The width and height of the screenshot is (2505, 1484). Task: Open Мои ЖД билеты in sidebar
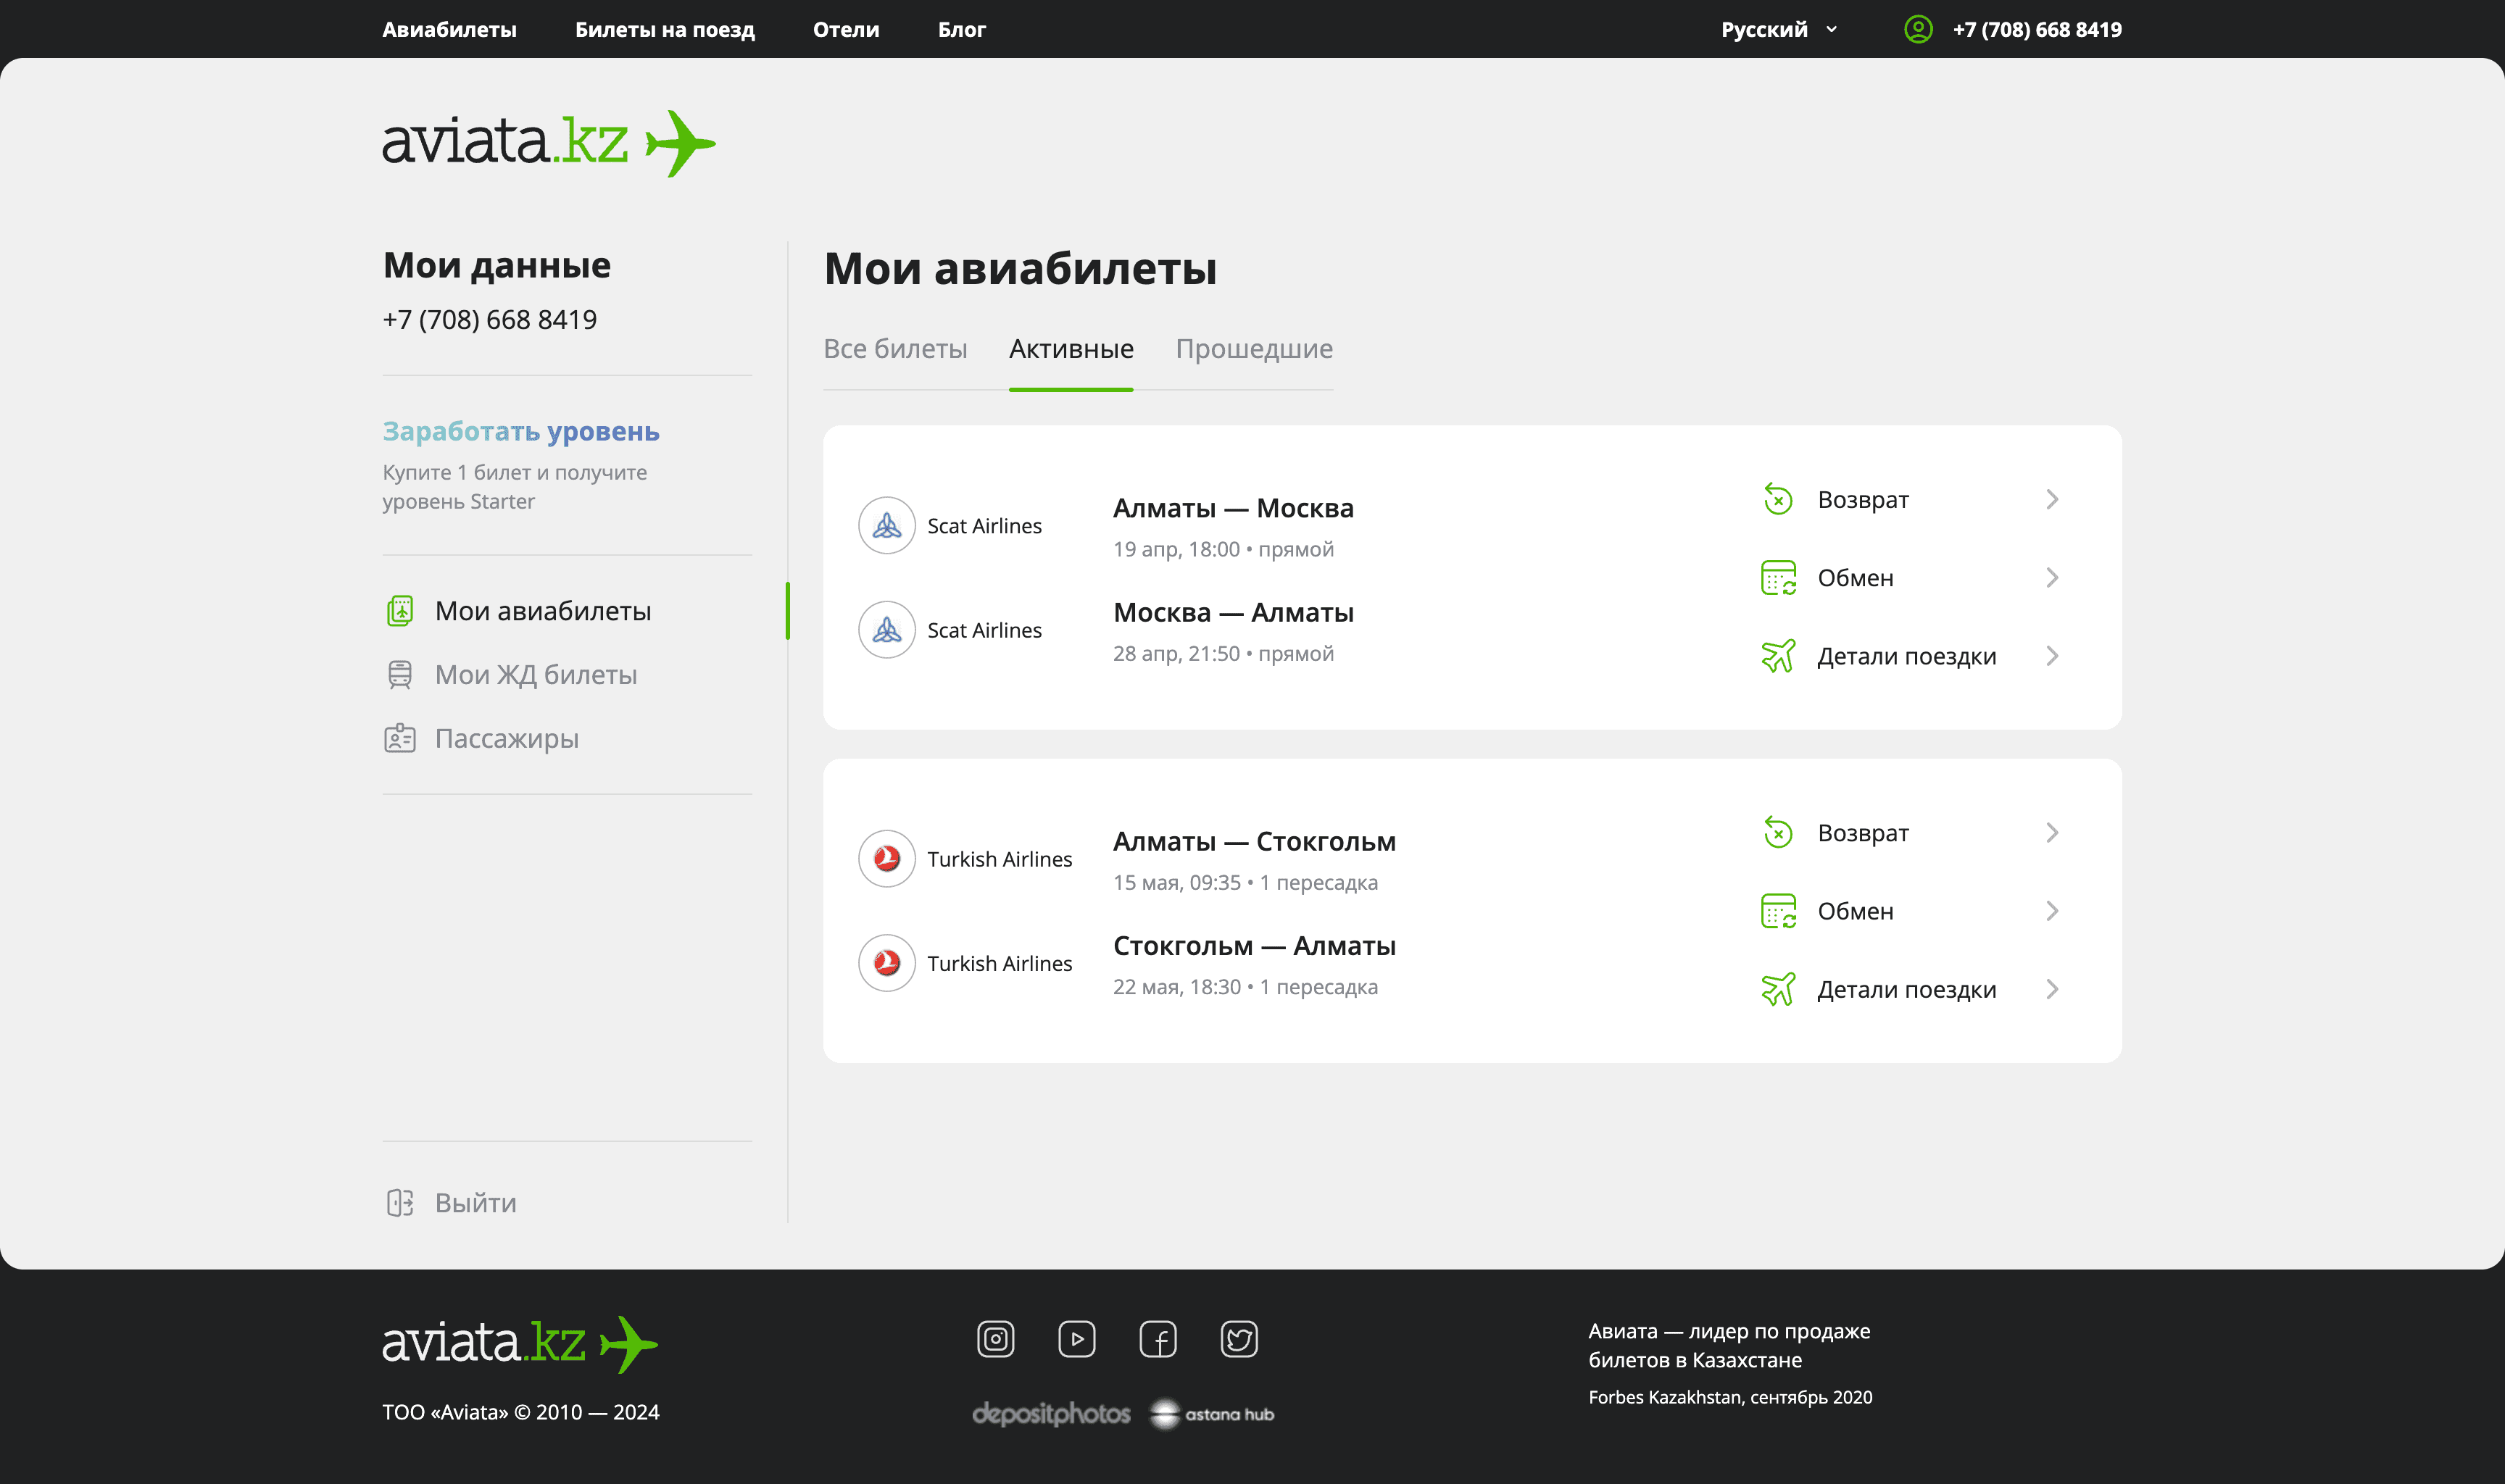535,675
